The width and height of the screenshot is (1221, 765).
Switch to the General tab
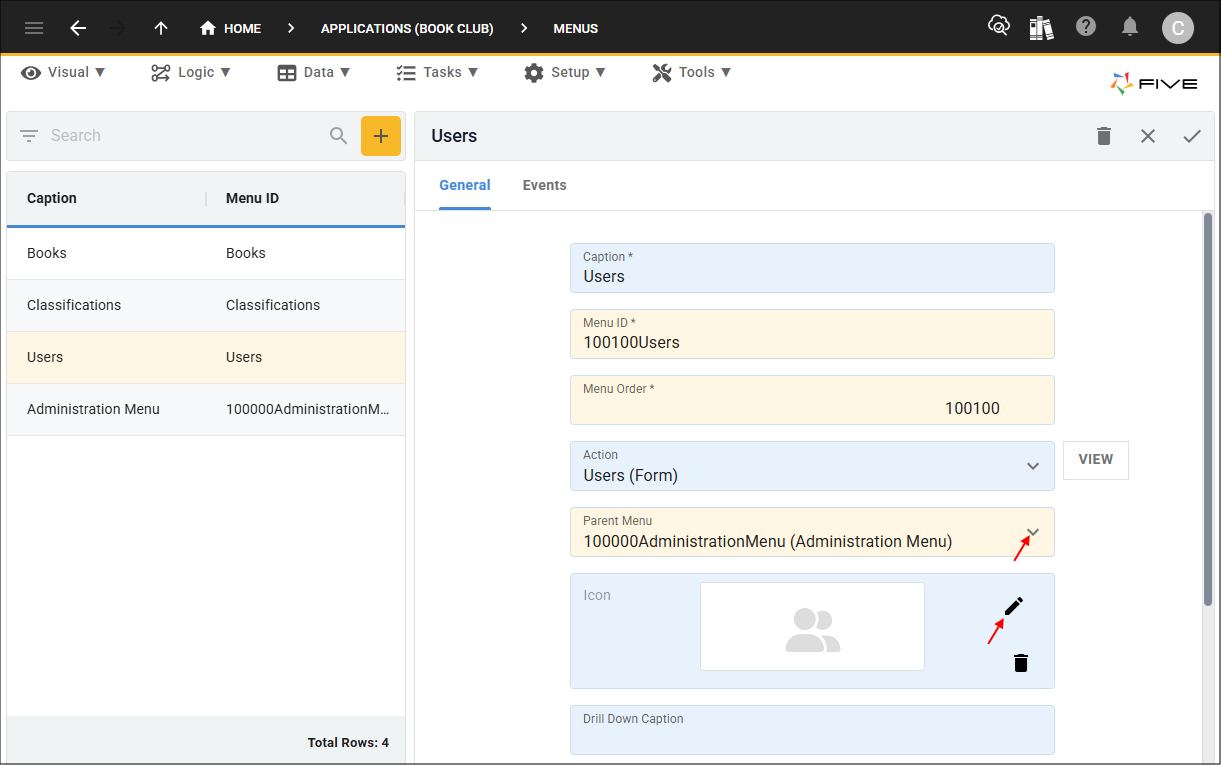(x=465, y=185)
